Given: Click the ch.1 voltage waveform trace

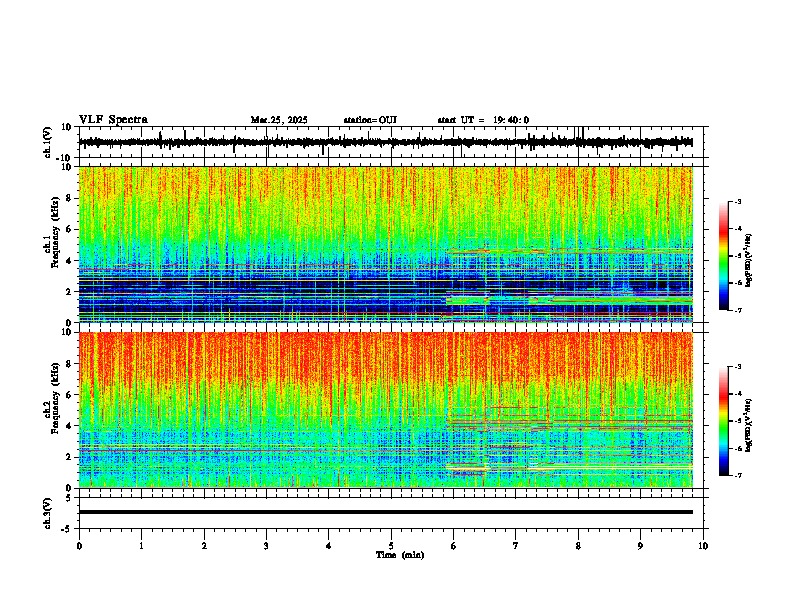Looking at the screenshot, I should [x=385, y=142].
